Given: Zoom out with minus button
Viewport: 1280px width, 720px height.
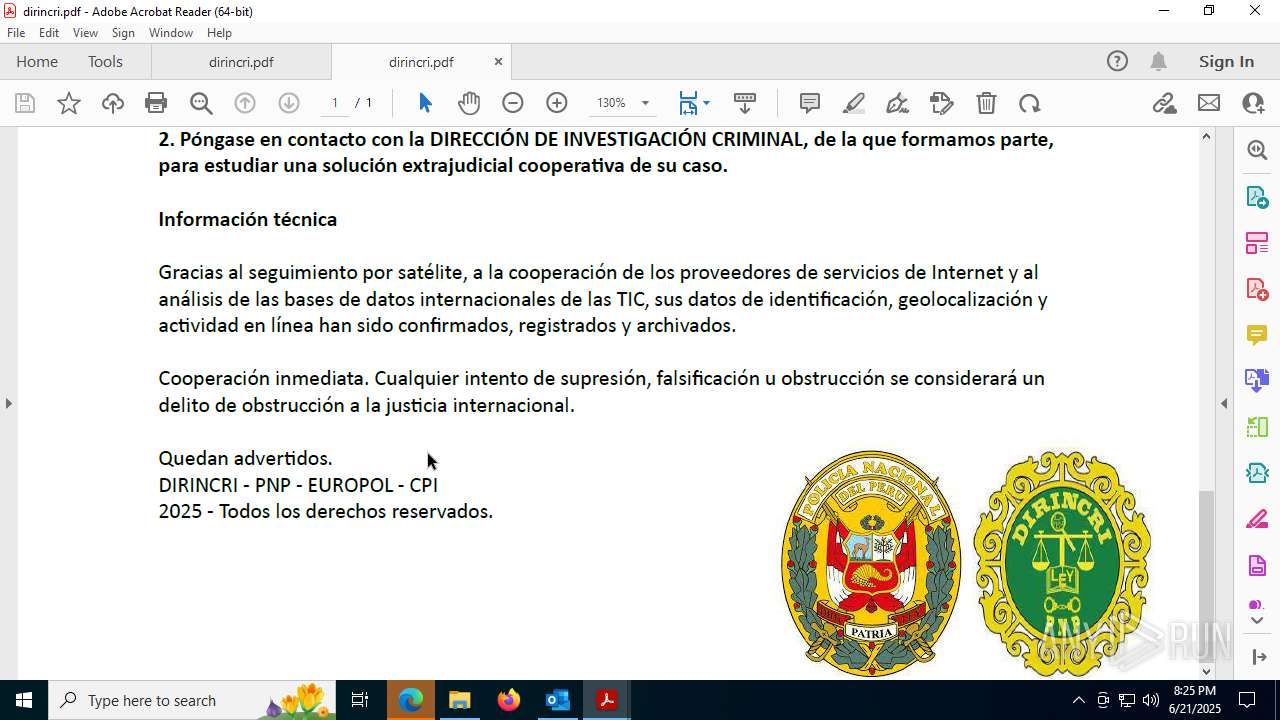Looking at the screenshot, I should tap(513, 103).
